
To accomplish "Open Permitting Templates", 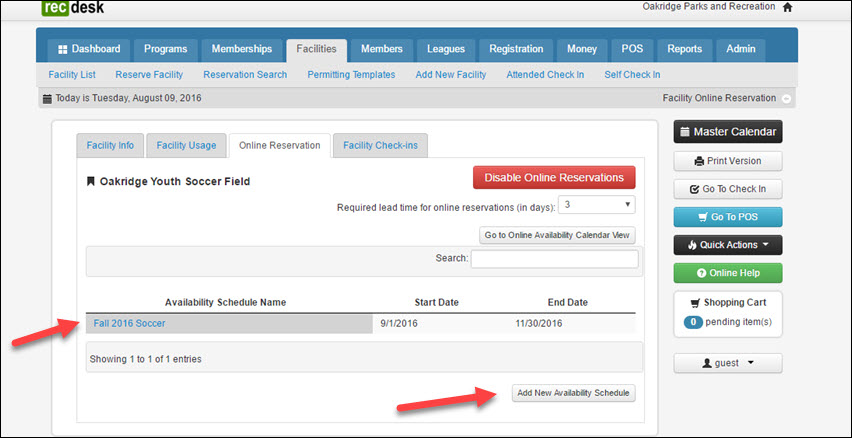I will point(351,74).
